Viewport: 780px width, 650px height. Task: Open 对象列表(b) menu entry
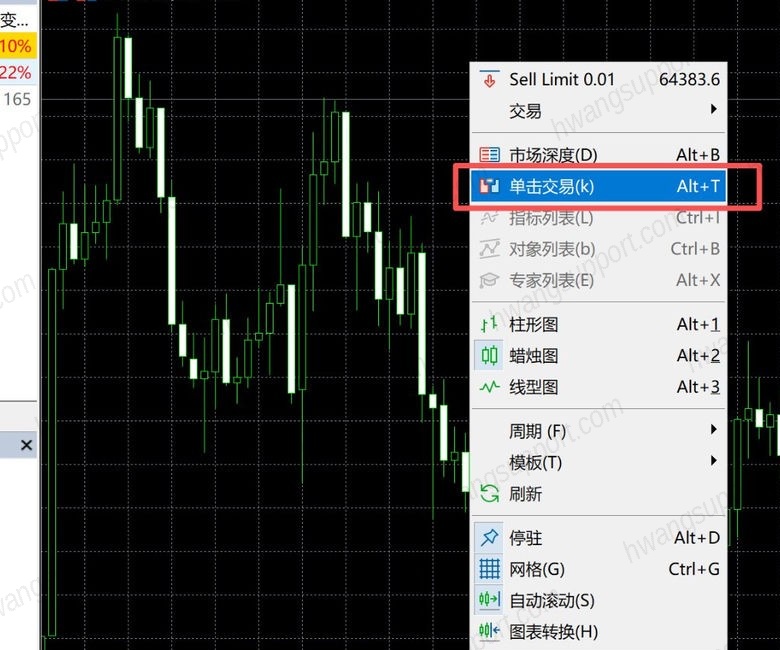[599, 249]
